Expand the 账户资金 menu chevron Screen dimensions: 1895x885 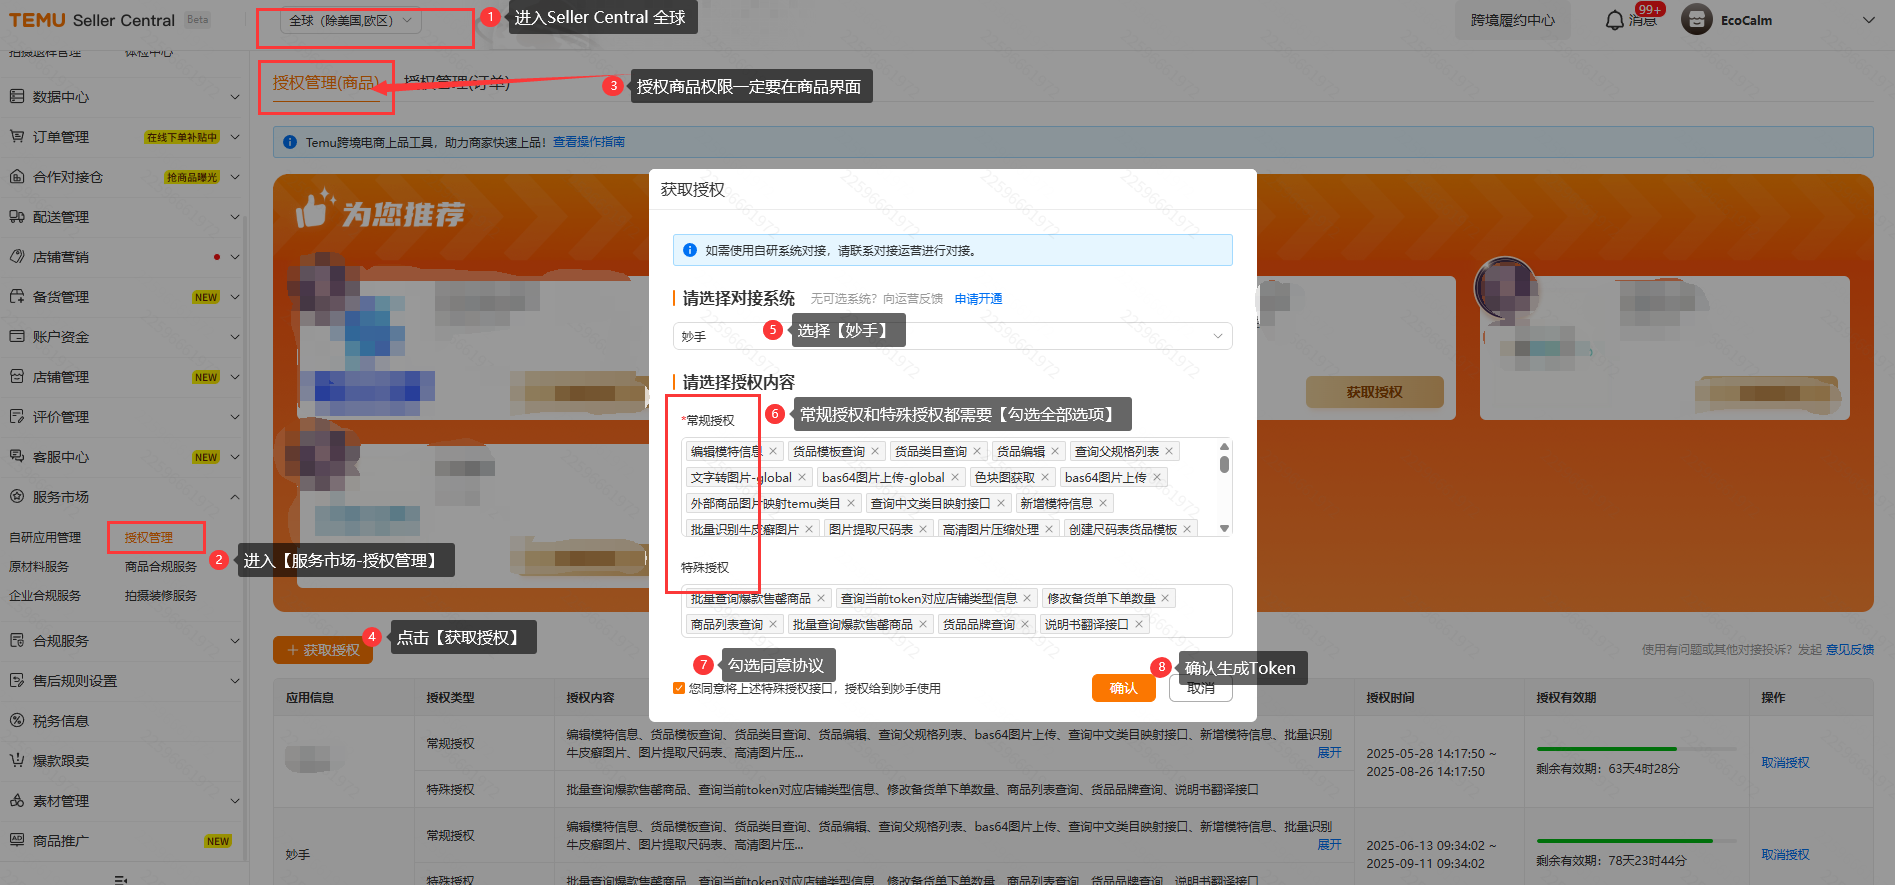(235, 337)
